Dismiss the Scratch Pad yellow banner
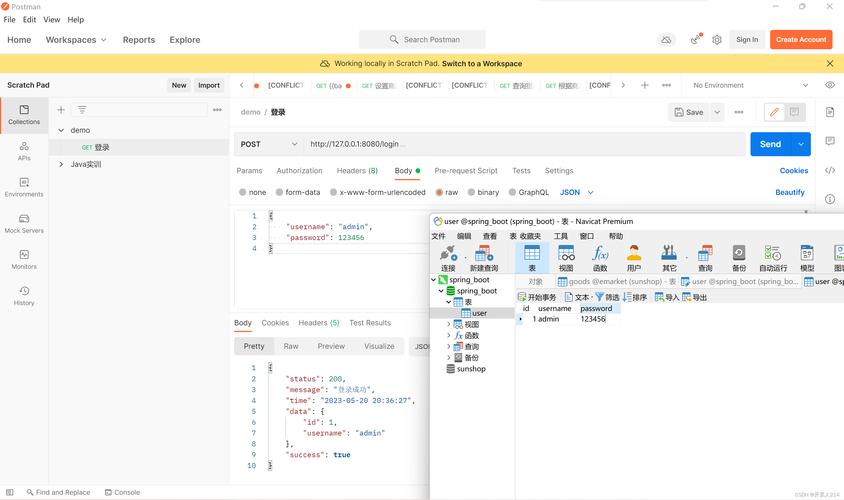 (829, 64)
